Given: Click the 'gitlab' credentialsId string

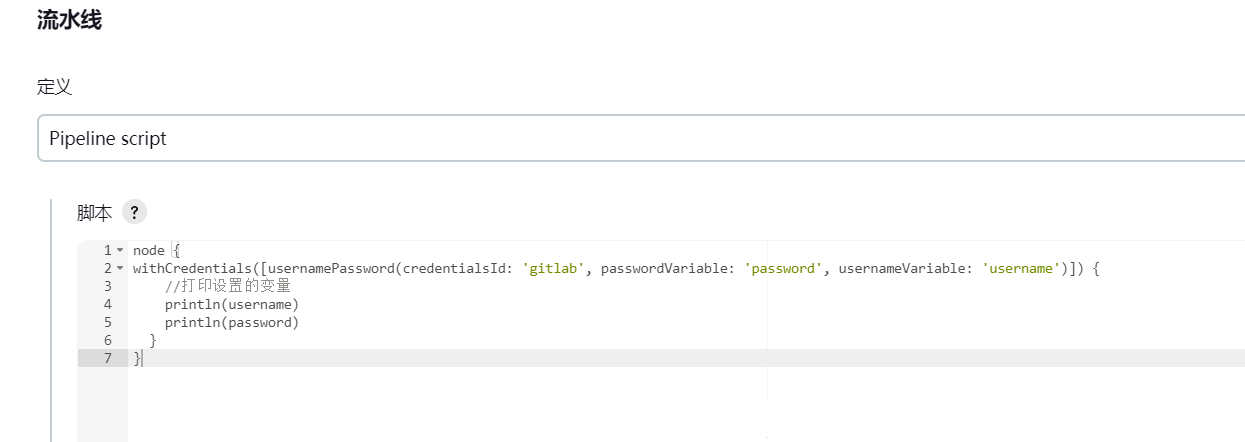Looking at the screenshot, I should (553, 268).
